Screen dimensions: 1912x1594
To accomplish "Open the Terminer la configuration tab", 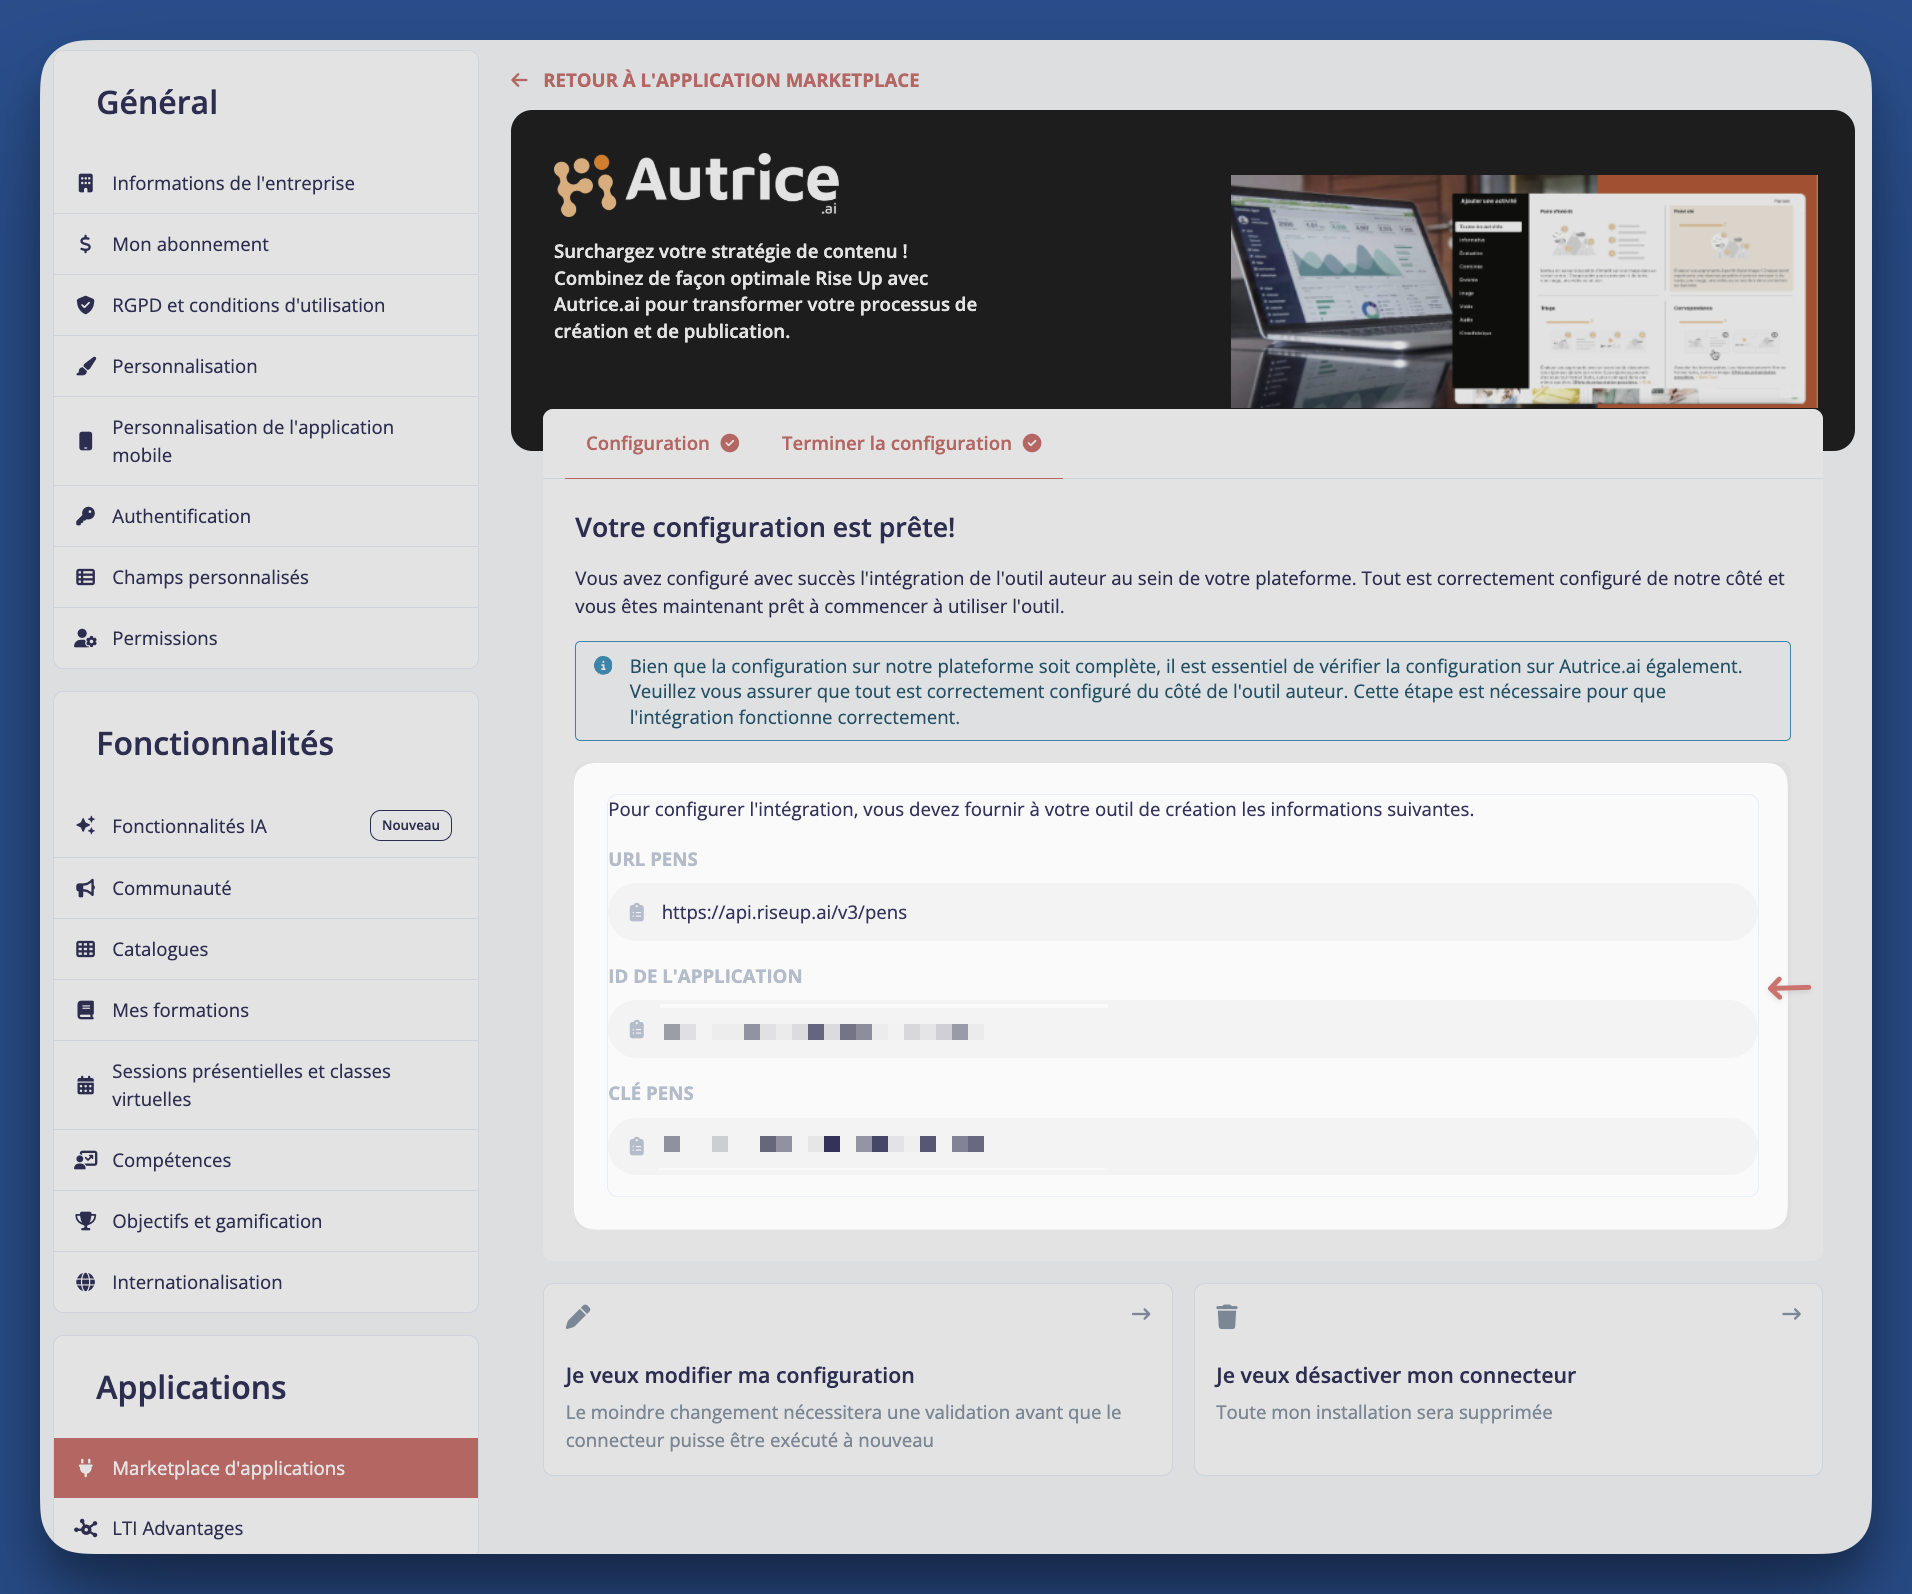I will click(897, 442).
